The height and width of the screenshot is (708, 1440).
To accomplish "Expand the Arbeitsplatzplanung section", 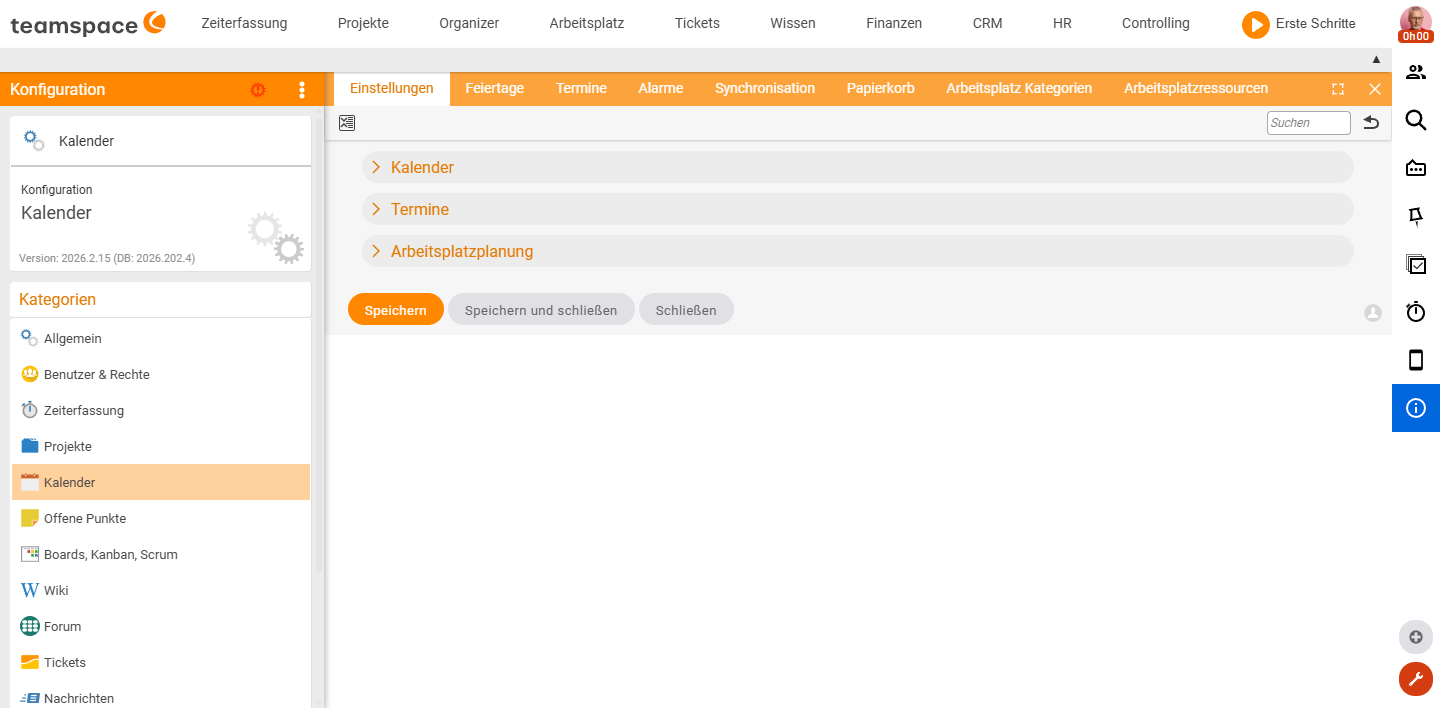I will [857, 251].
